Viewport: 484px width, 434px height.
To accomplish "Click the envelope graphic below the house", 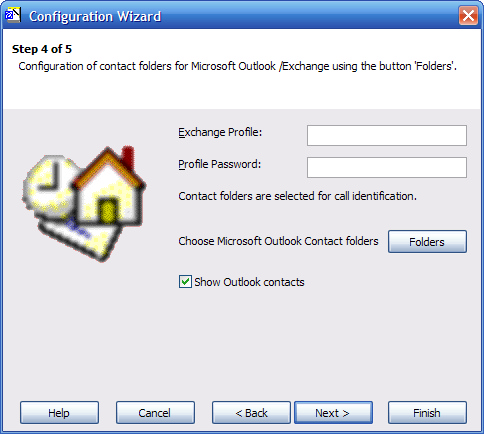I will coord(80,237).
